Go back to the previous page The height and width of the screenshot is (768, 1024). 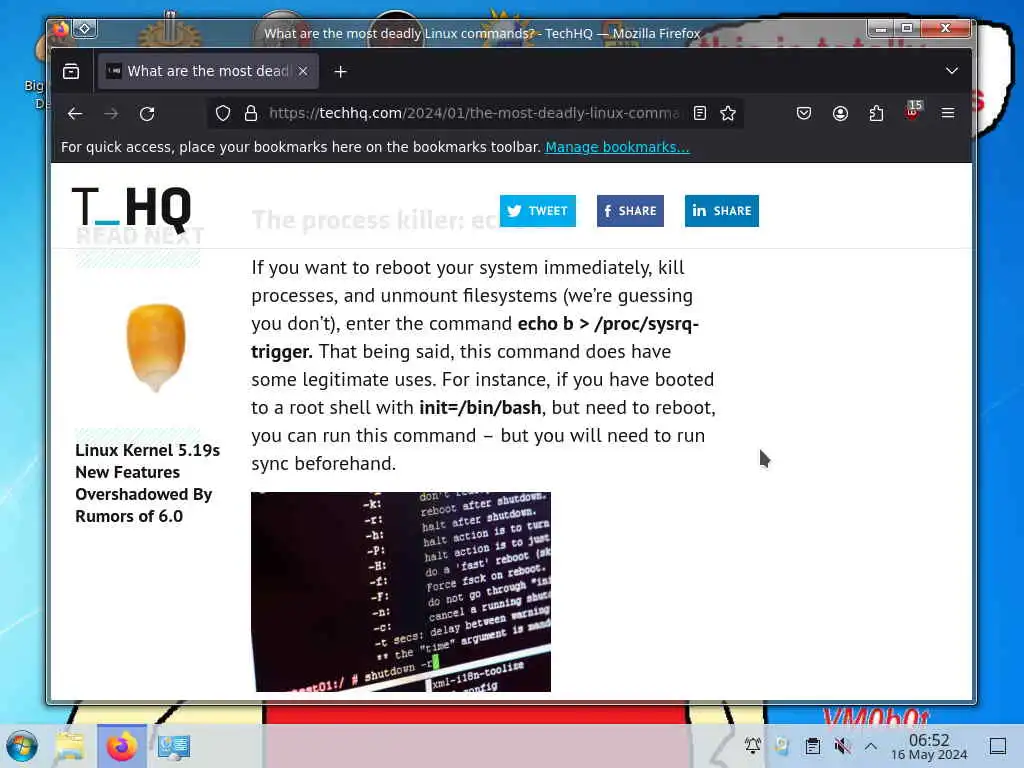pos(75,114)
